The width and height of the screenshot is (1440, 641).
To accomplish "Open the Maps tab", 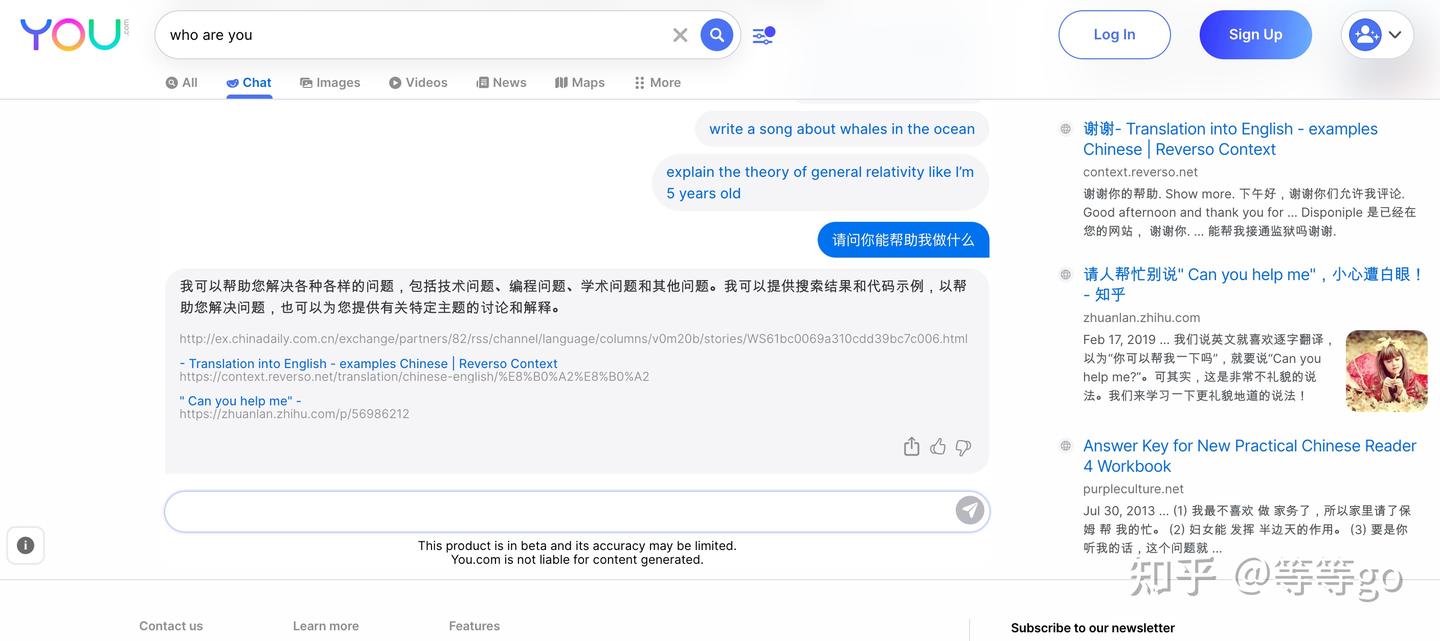I will 580,83.
